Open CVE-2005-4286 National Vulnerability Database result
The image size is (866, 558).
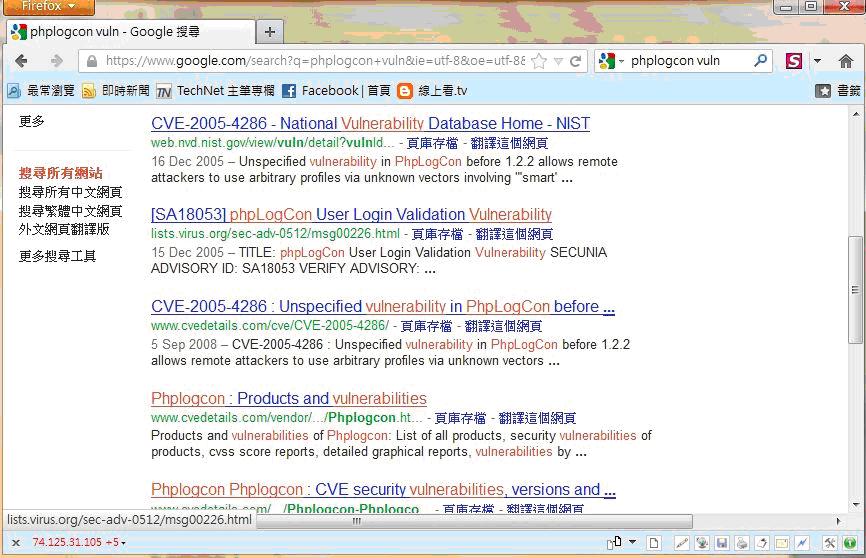click(370, 123)
